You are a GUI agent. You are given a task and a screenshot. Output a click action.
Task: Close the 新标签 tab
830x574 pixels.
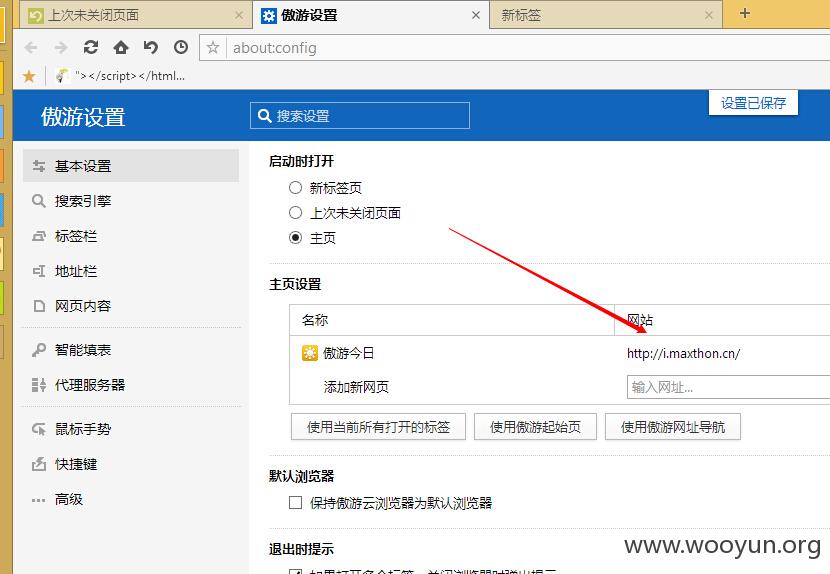[x=709, y=15]
